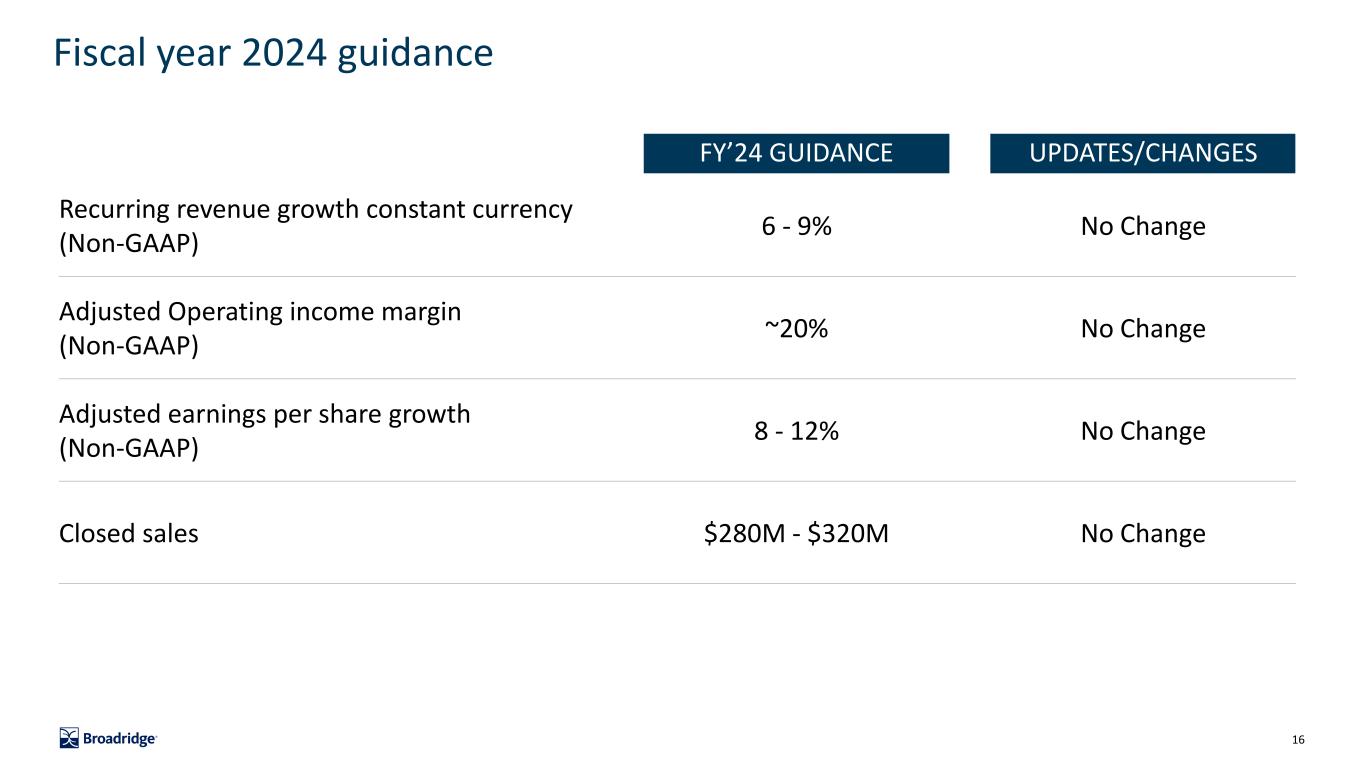The height and width of the screenshot is (768, 1365).
Task: Click the Recurring revenue growth constant currency label
Action: pyautogui.click(x=316, y=210)
